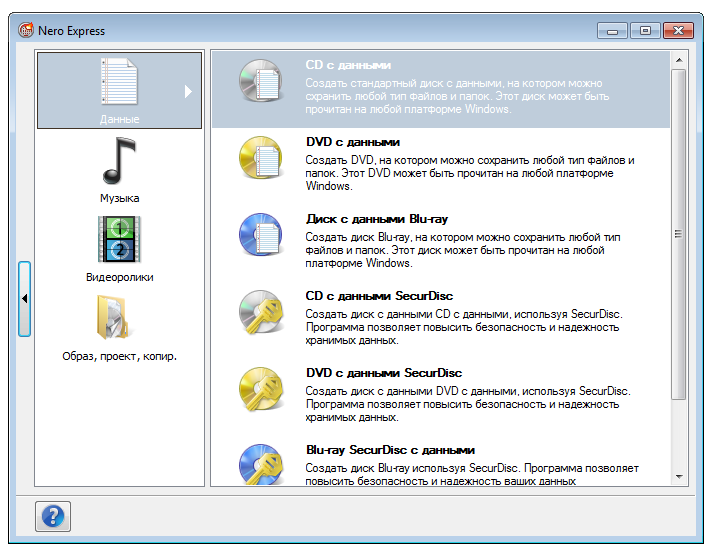
Task: Select the Видеоролики film strip icon
Action: (119, 239)
